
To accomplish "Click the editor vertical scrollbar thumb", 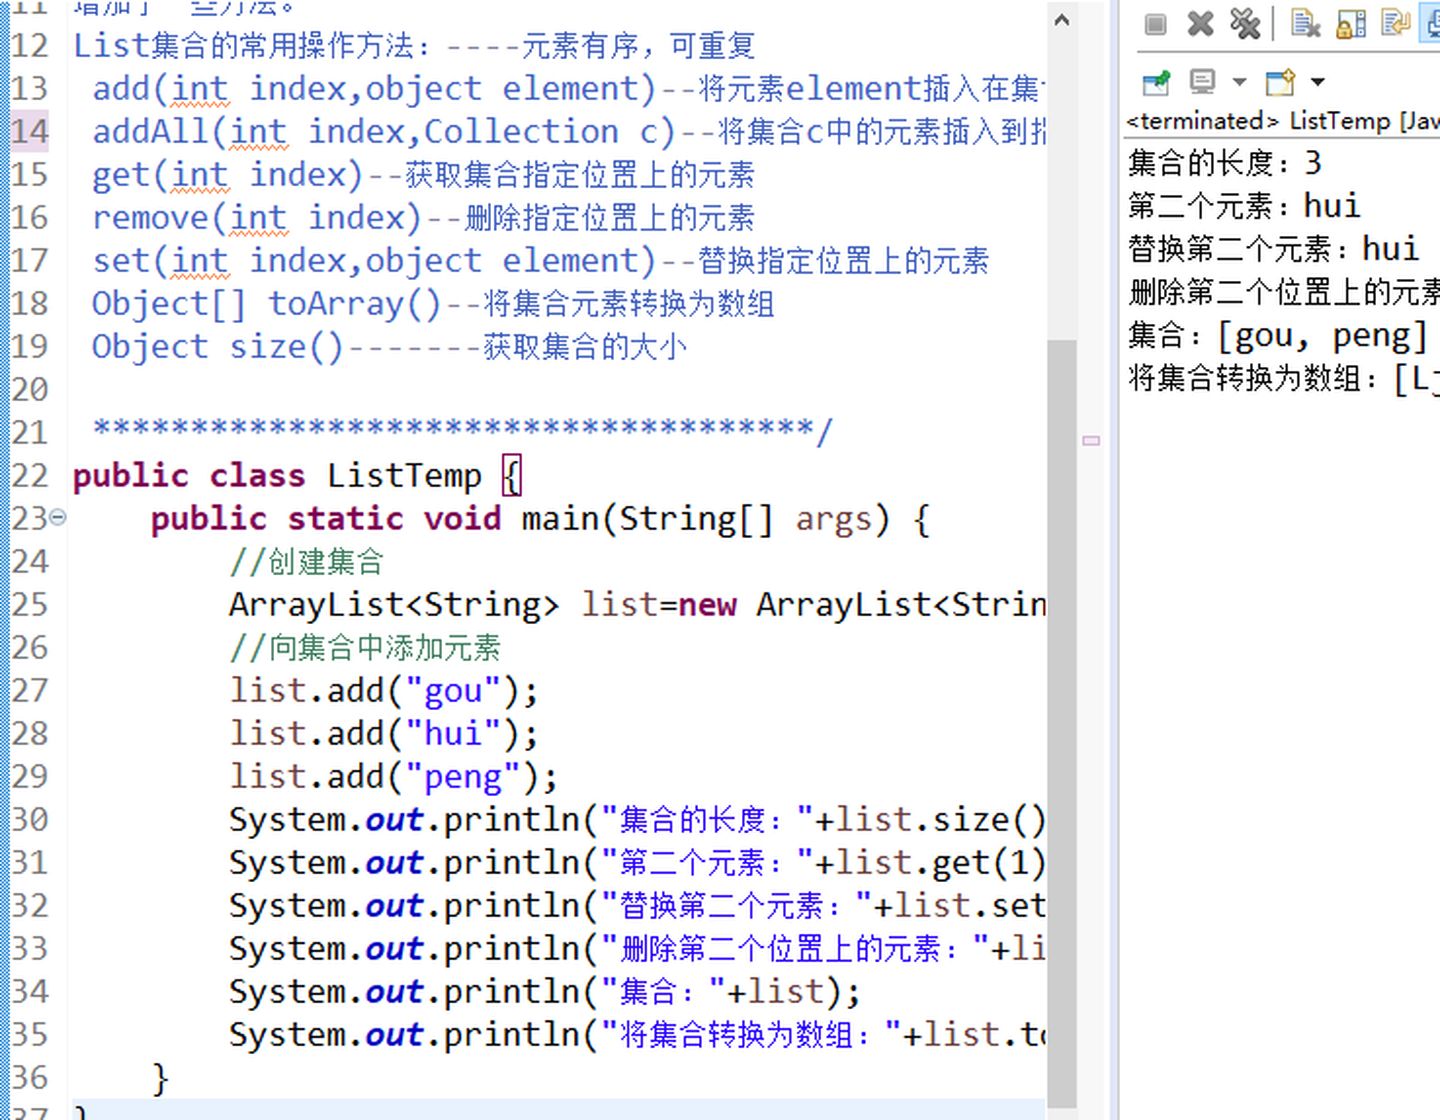I will tap(1062, 724).
